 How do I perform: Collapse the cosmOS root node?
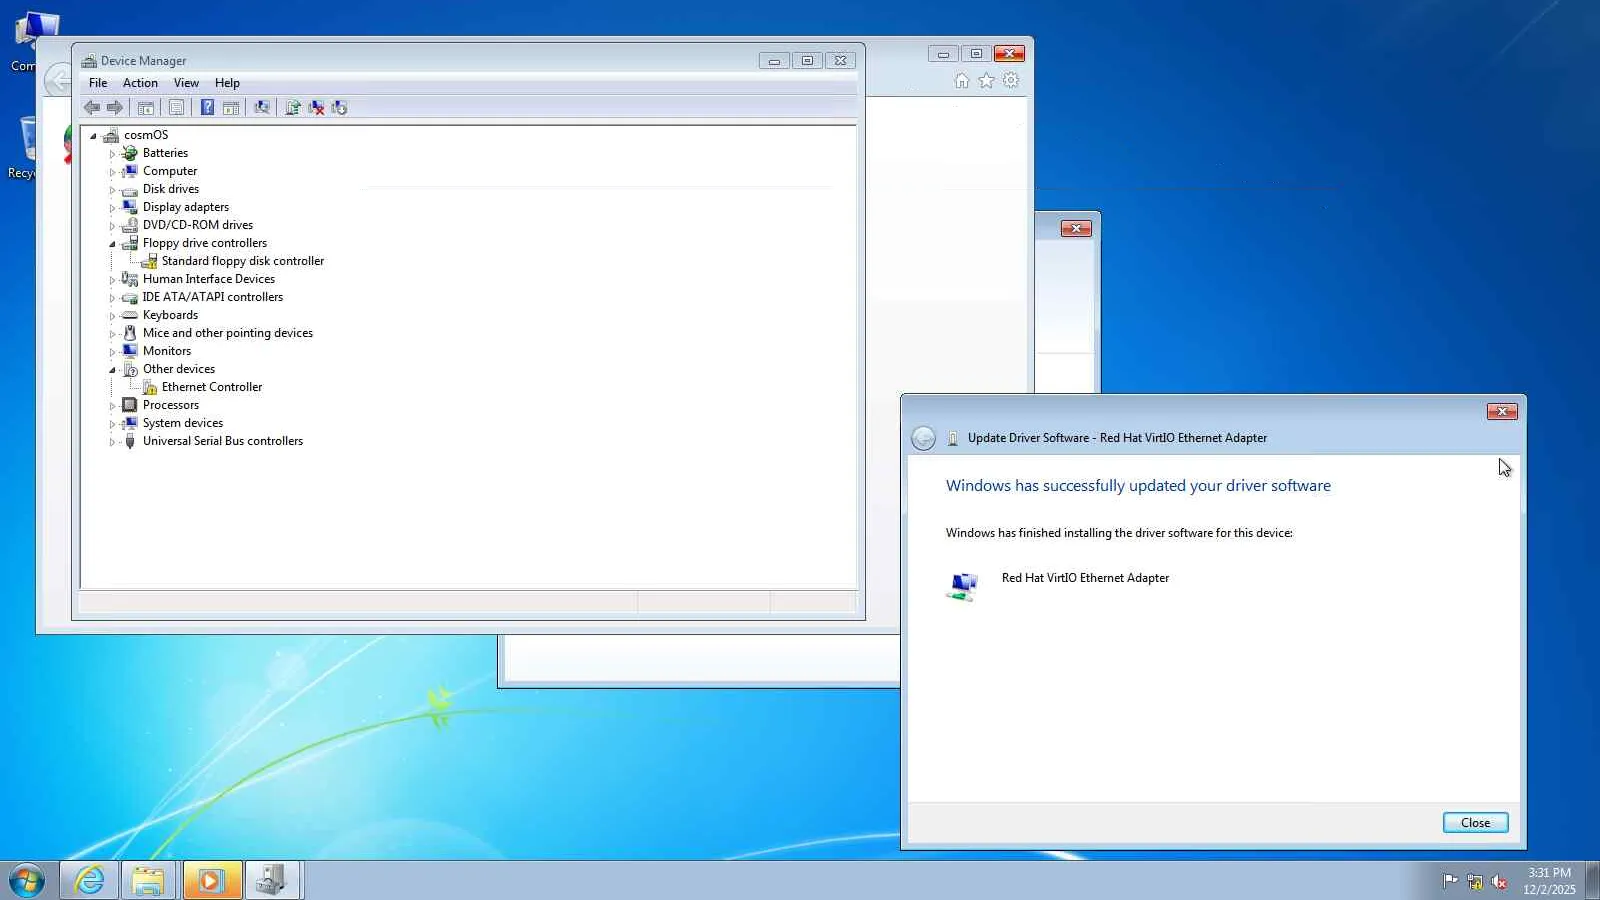tap(93, 136)
